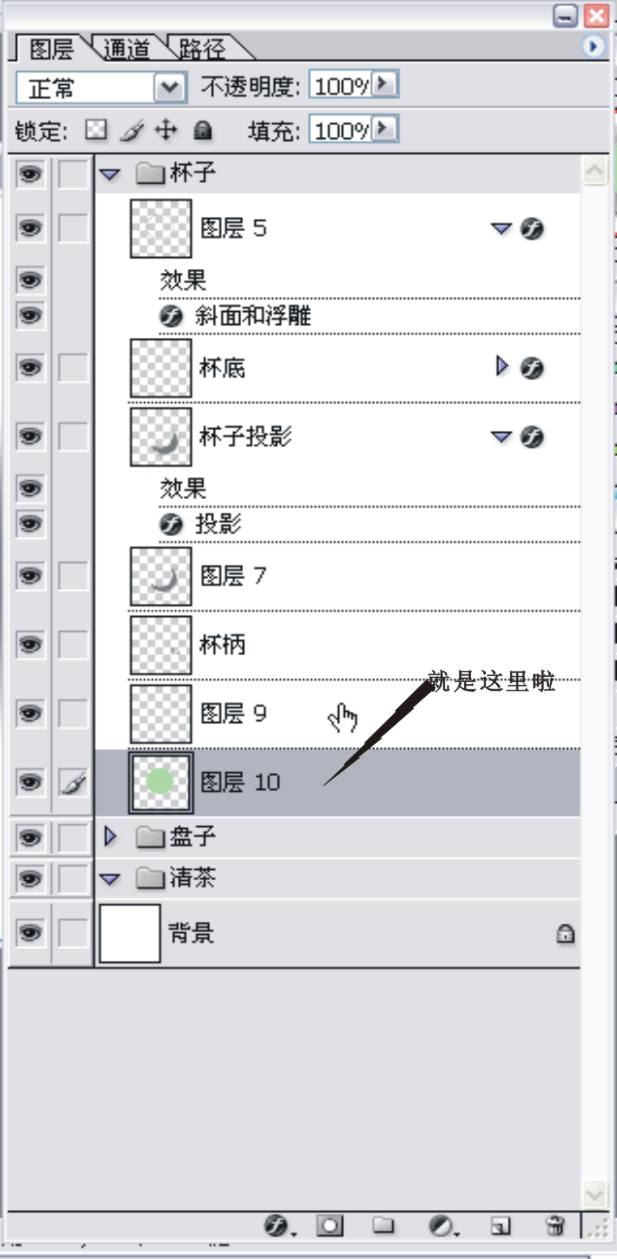Toggle visibility of 图层 7

coord(30,576)
